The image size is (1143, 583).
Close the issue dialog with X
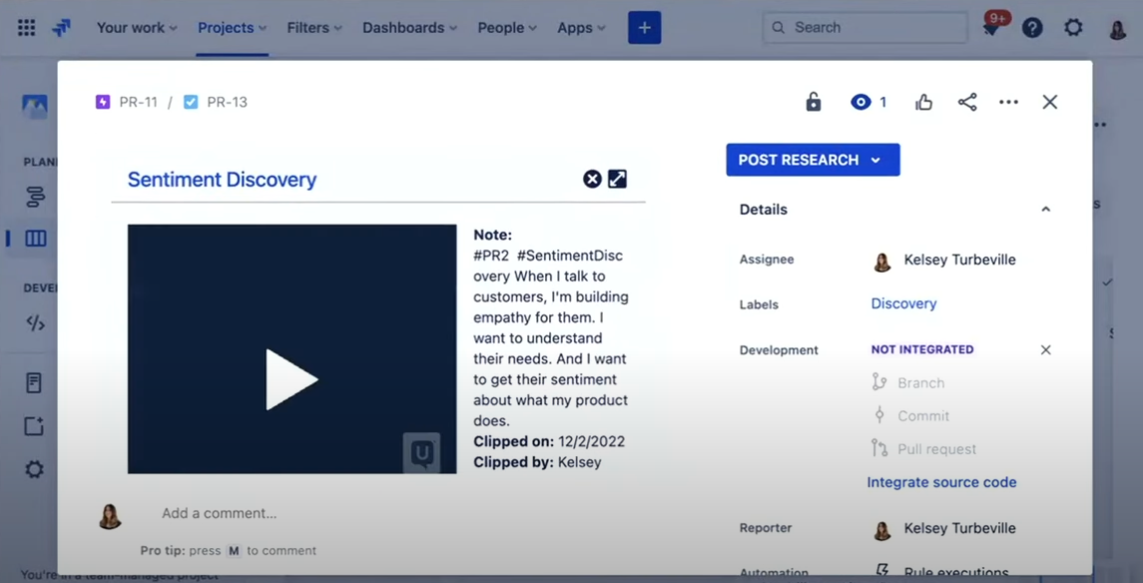1050,102
